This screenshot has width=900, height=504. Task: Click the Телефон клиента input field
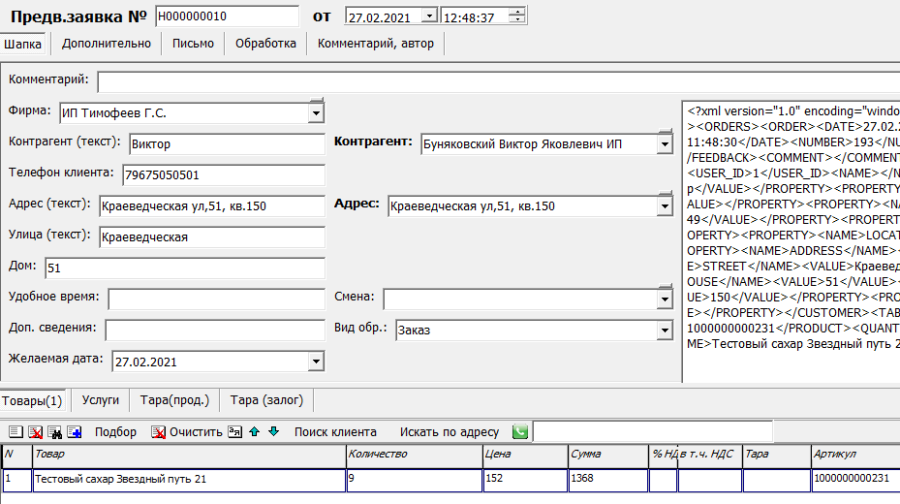pyautogui.click(x=223, y=175)
